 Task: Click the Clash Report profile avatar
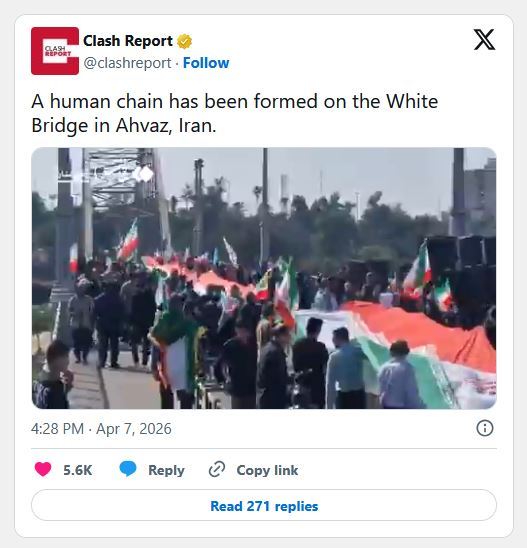pos(55,51)
